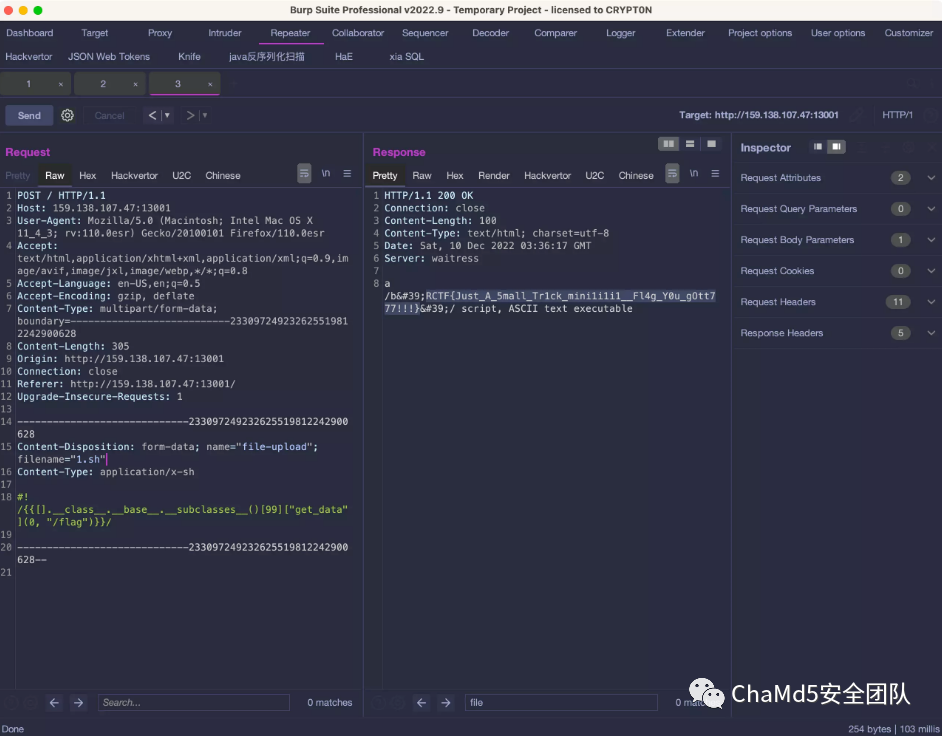Viewport: 942px width, 736px height.
Task: Open the Logger tab
Action: (x=621, y=33)
